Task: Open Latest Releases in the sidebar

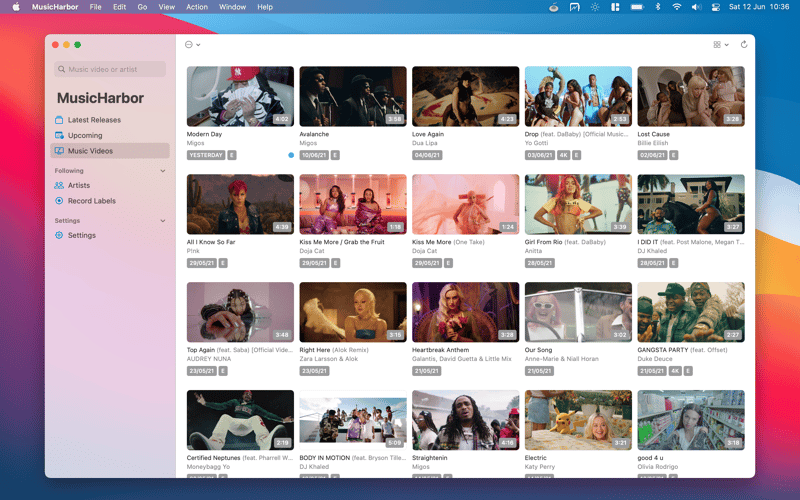Action: [93, 120]
